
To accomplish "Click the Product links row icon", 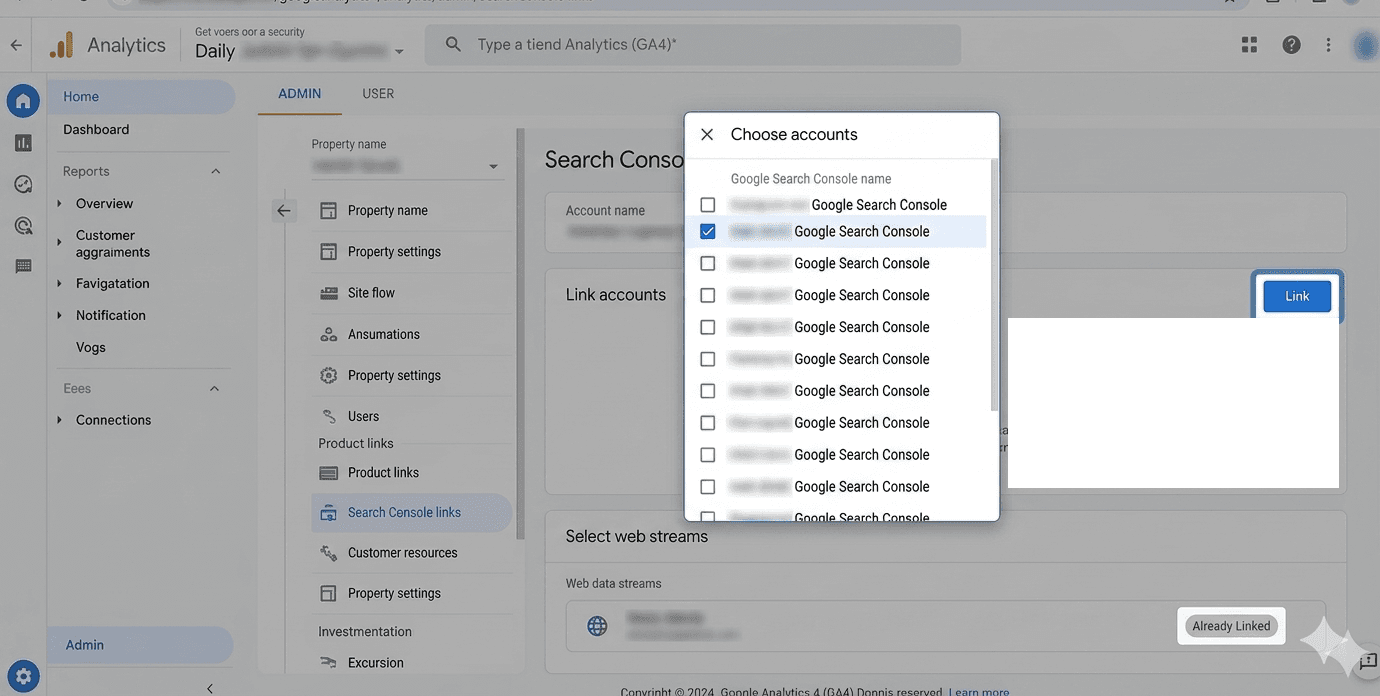I will tap(328, 473).
